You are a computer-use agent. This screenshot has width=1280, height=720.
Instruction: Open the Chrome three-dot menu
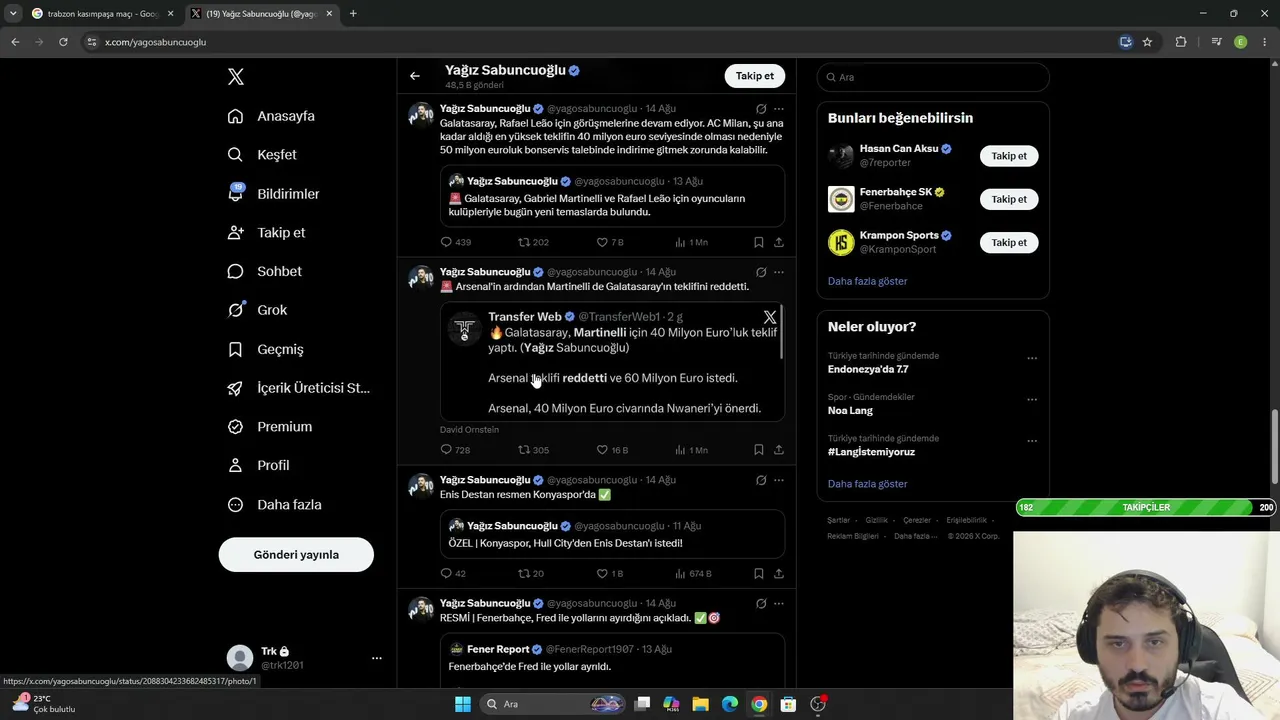(1265, 42)
